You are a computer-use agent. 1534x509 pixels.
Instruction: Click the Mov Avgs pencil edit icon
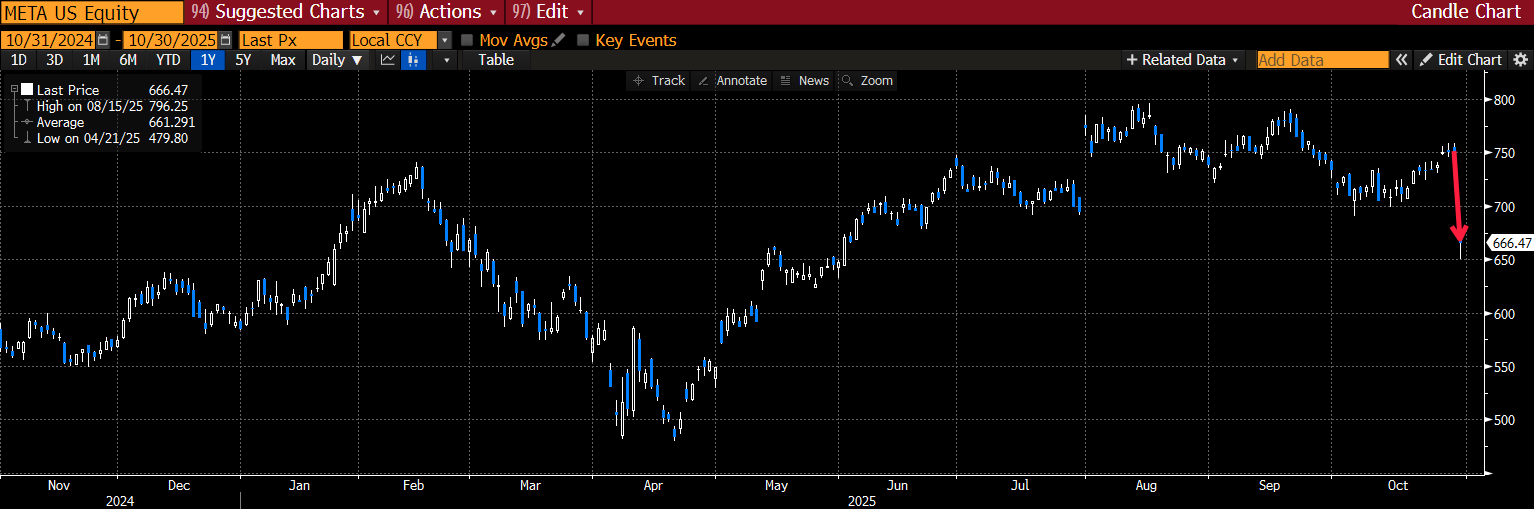coord(558,40)
